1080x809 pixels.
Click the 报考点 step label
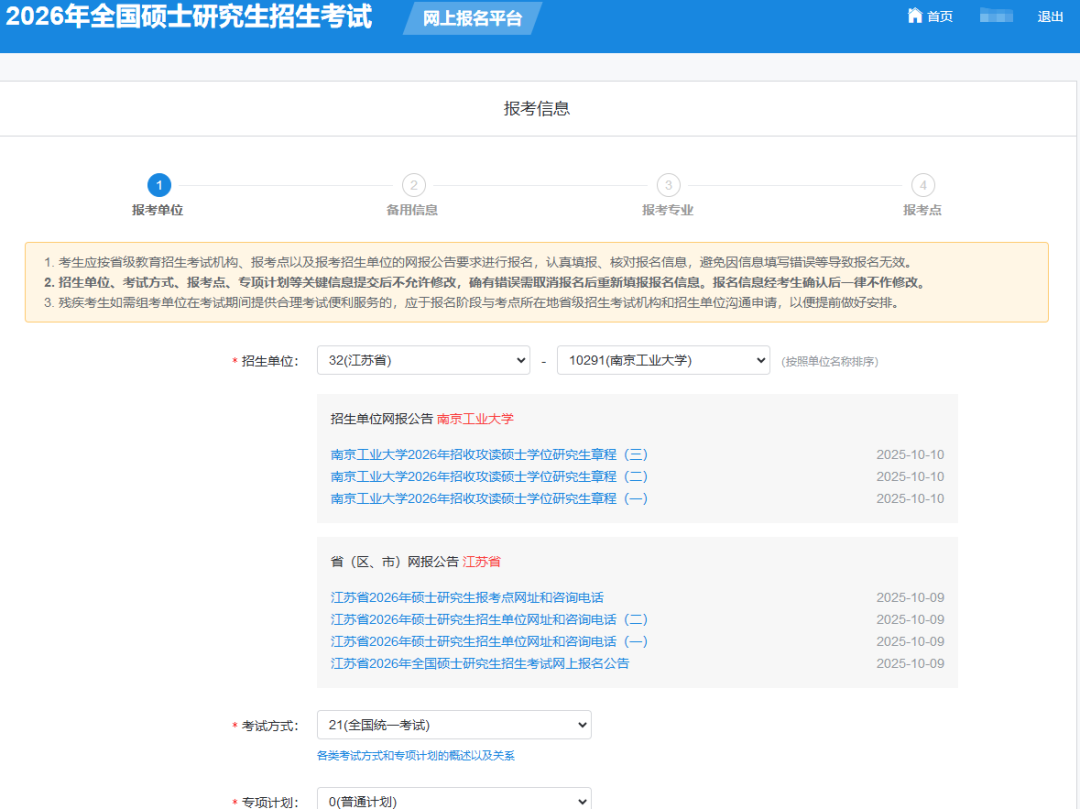(x=922, y=210)
